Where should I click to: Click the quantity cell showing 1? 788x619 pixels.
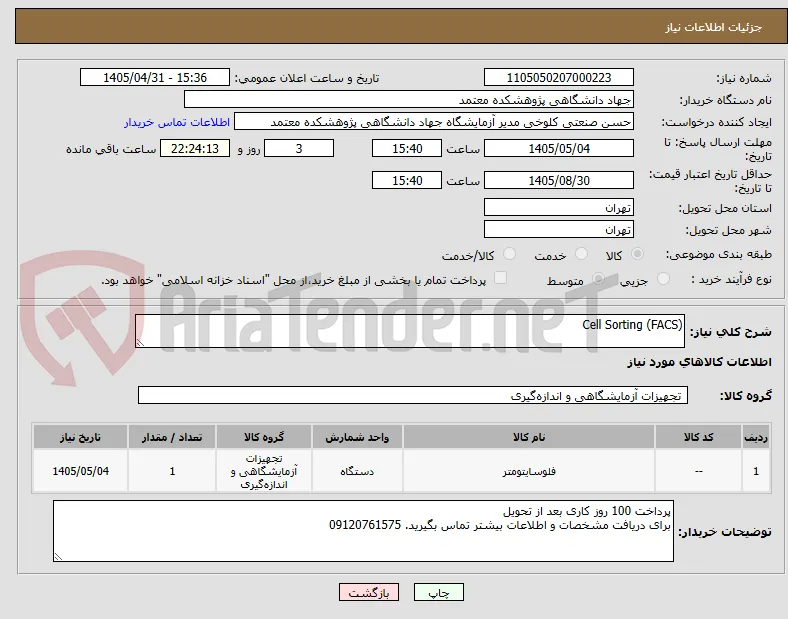[172, 471]
